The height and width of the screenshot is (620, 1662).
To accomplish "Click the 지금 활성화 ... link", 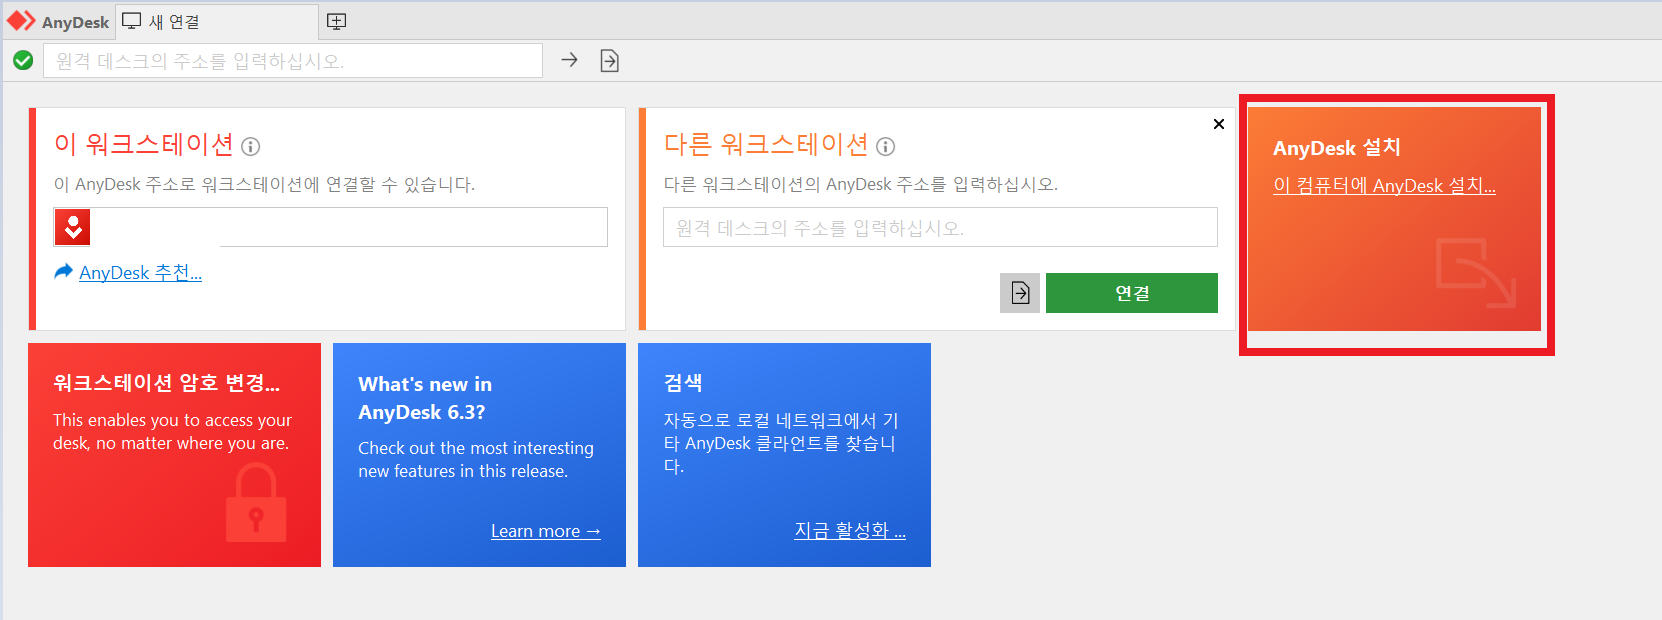I will point(850,530).
